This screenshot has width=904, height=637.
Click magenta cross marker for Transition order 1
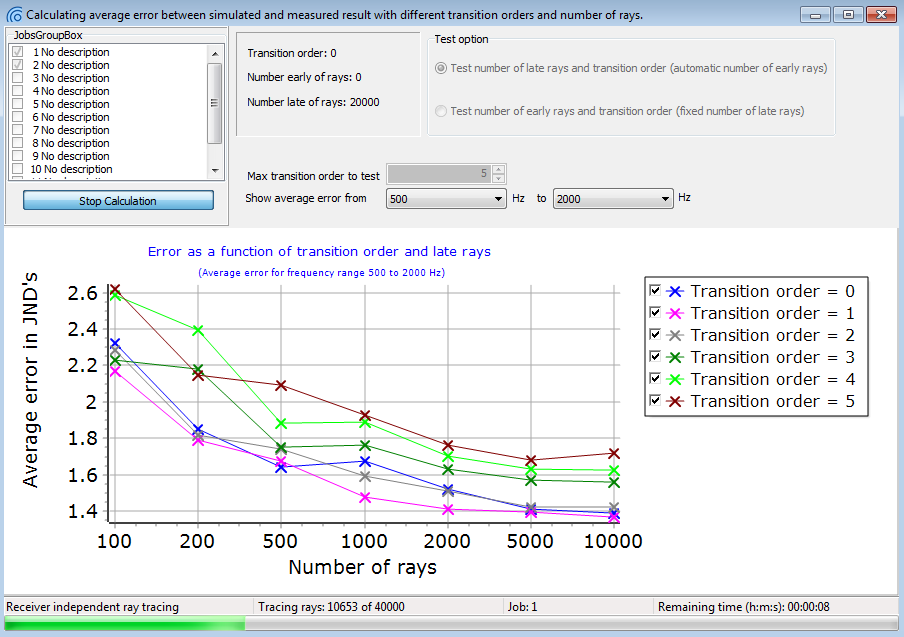pos(675,313)
